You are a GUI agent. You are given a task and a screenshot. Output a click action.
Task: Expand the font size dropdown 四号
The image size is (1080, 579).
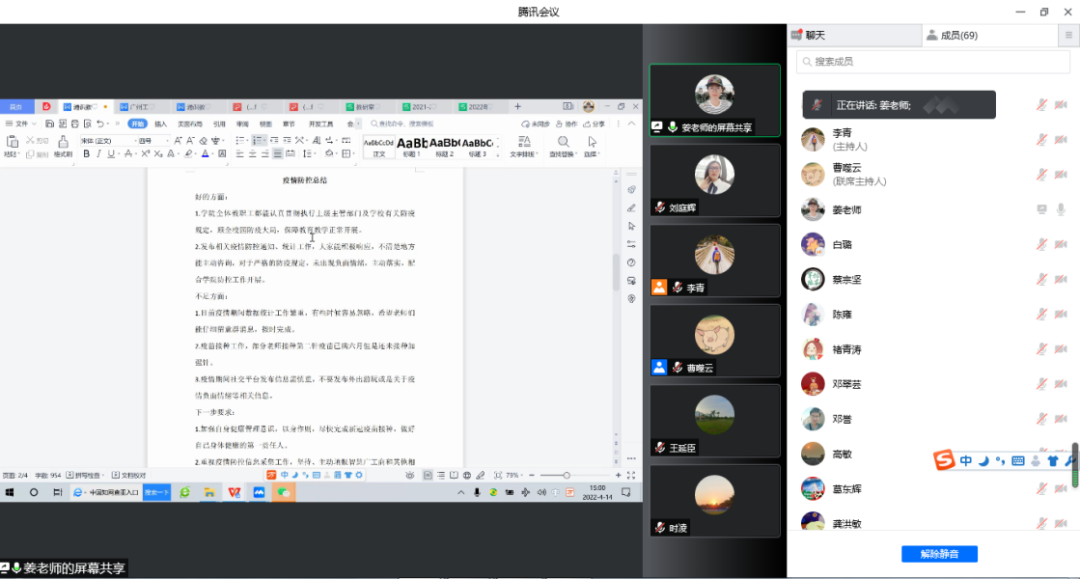pos(164,141)
